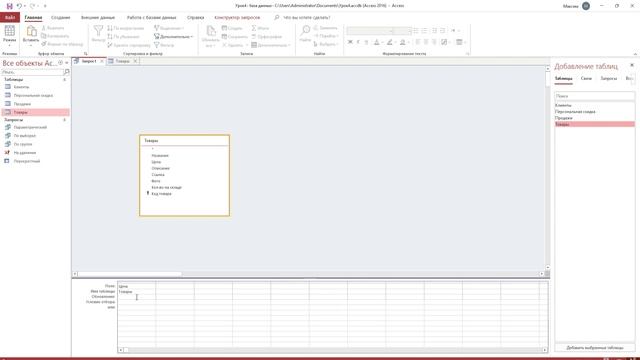Open Параметрический query in navigation pane
The width and height of the screenshot is (640, 360).
30,127
